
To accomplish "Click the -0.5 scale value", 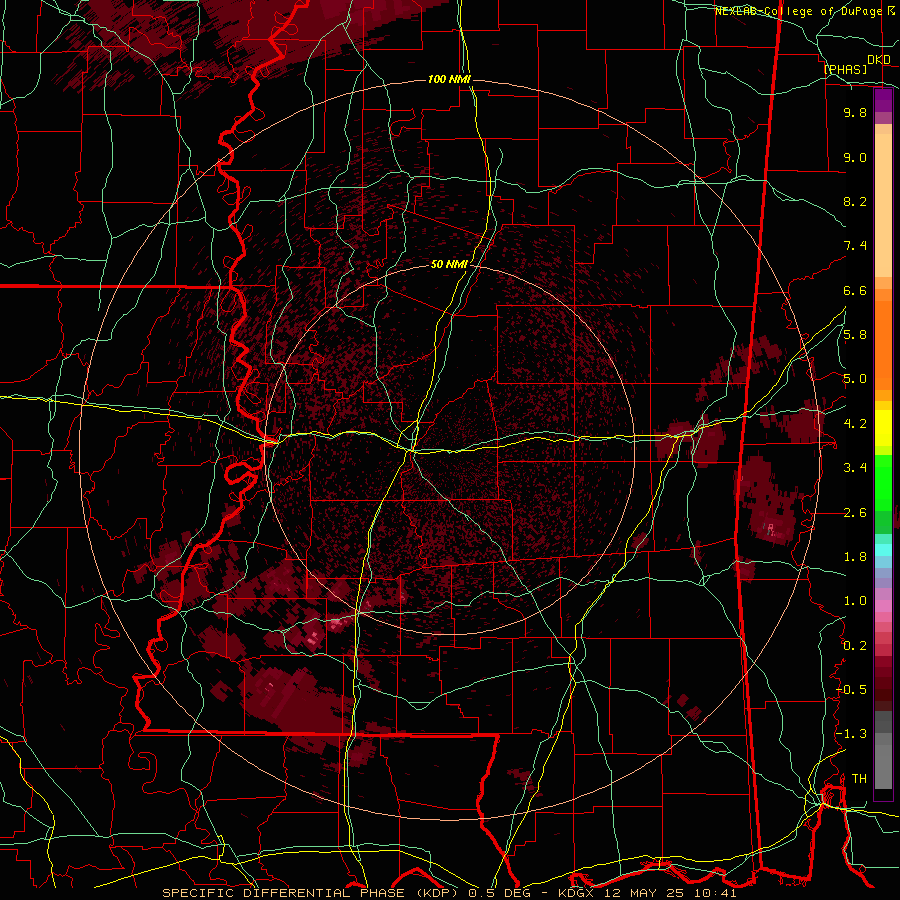I will click(x=851, y=690).
